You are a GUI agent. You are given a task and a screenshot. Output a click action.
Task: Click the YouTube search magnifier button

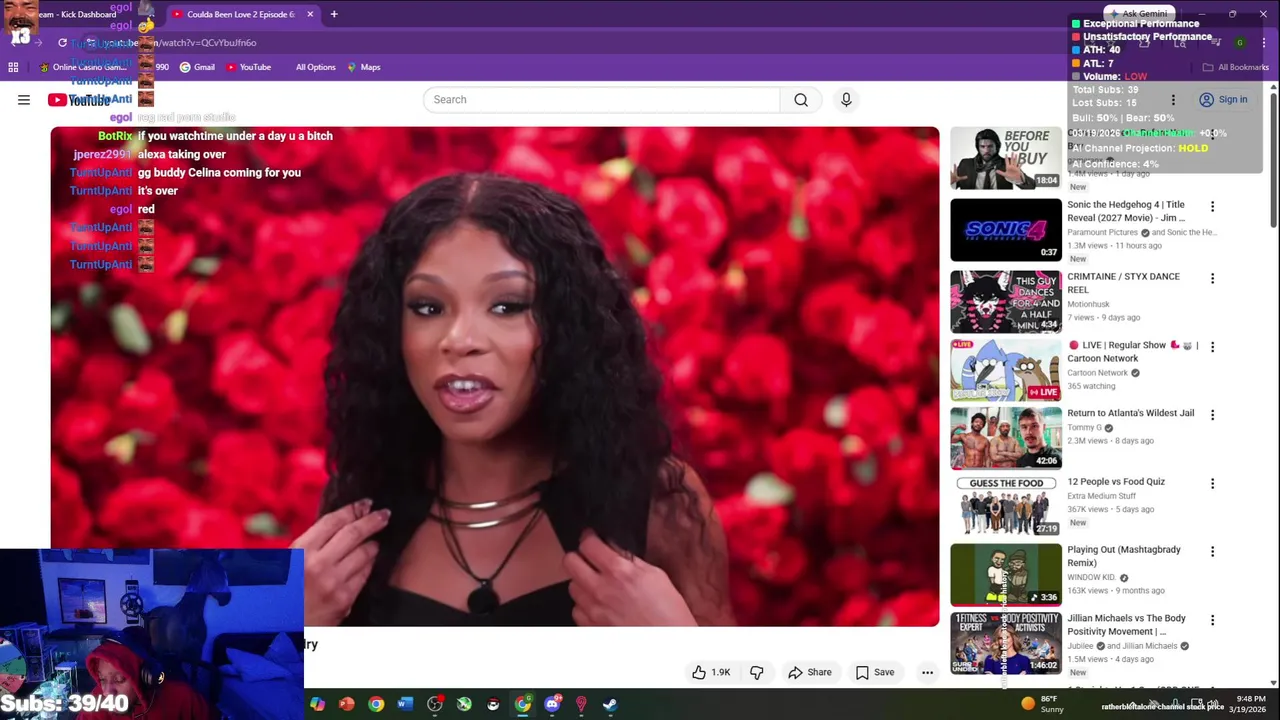pos(801,100)
